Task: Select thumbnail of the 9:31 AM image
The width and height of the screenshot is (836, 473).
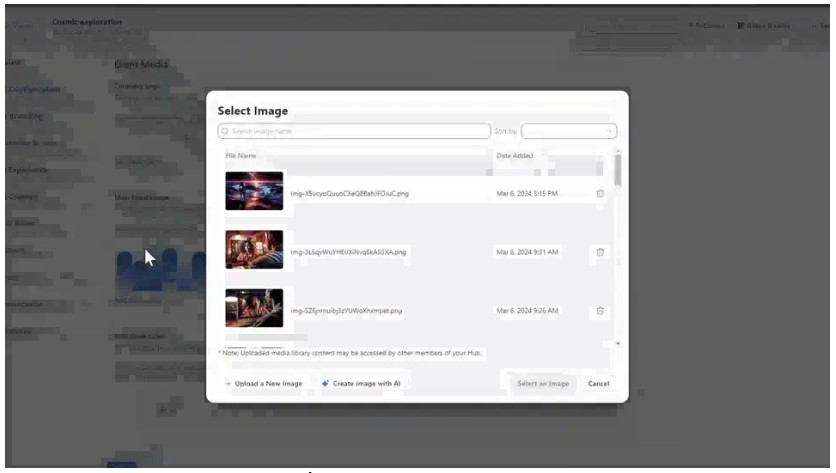Action: point(254,250)
